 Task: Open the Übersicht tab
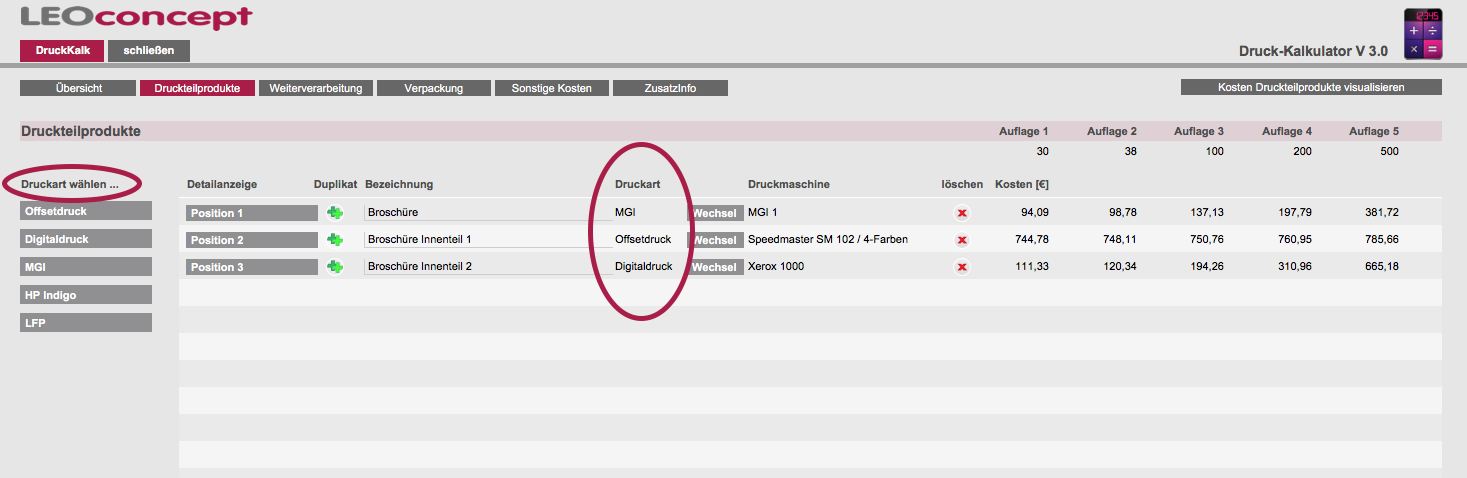(78, 88)
